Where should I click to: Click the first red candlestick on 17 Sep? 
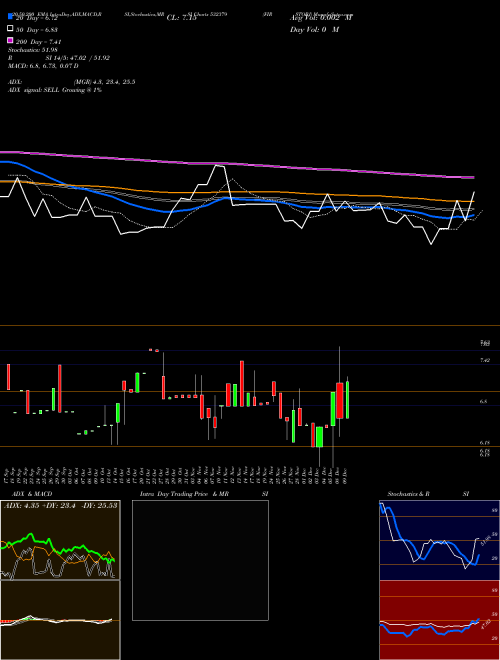click(x=8, y=377)
